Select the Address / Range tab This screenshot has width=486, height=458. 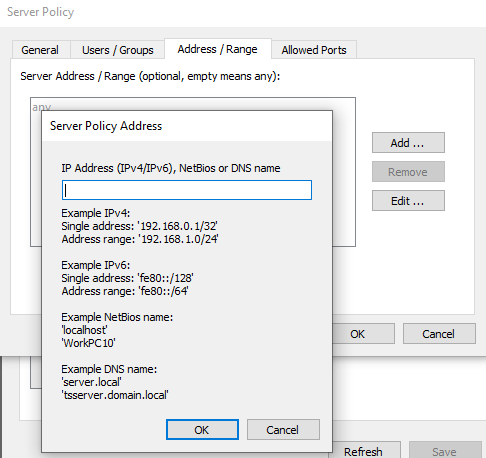click(218, 49)
